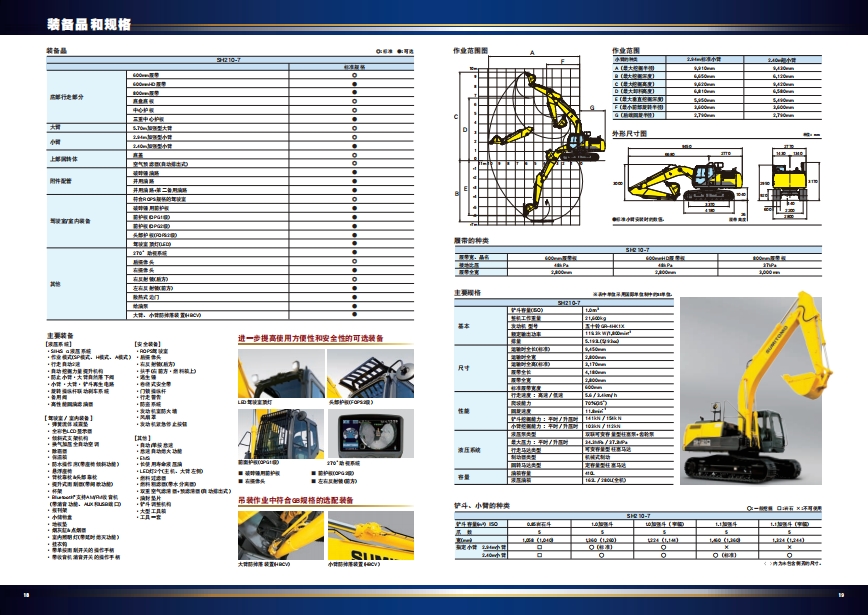This screenshot has width=868, height=615.
Task: Click the red heading about optional convenience and safety equipment
Action: (311, 338)
